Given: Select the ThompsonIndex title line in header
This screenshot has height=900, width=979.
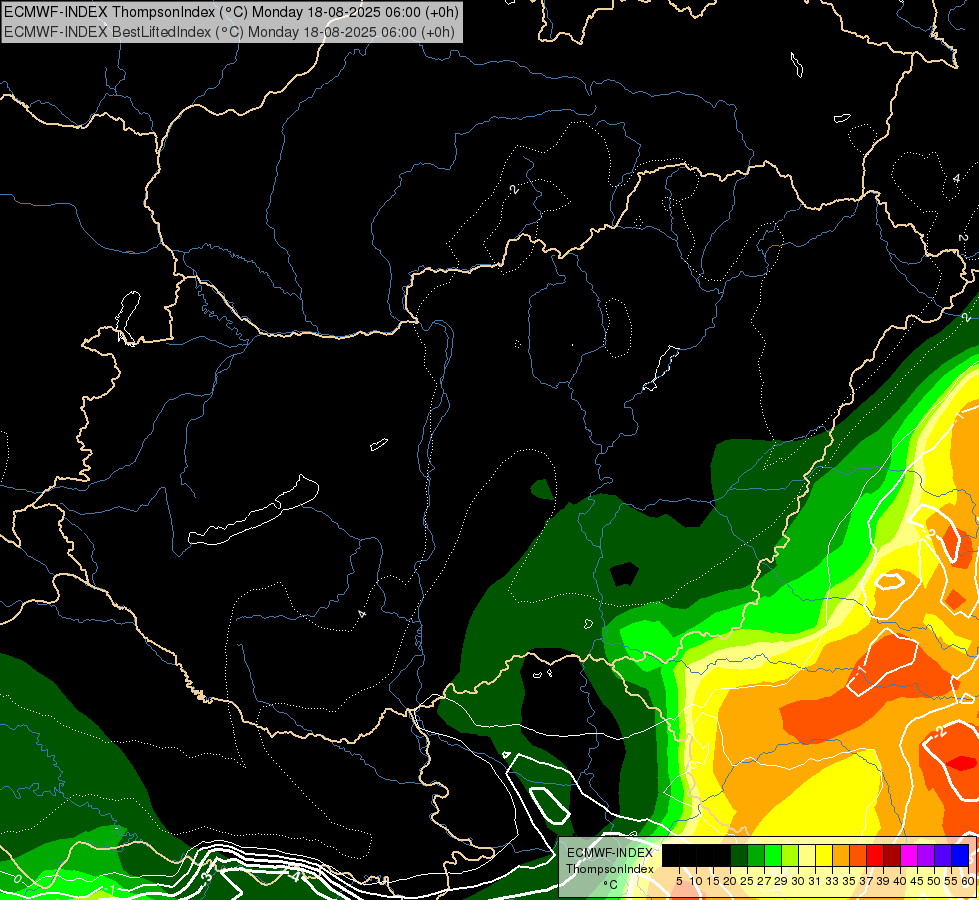Looking at the screenshot, I should [231, 12].
